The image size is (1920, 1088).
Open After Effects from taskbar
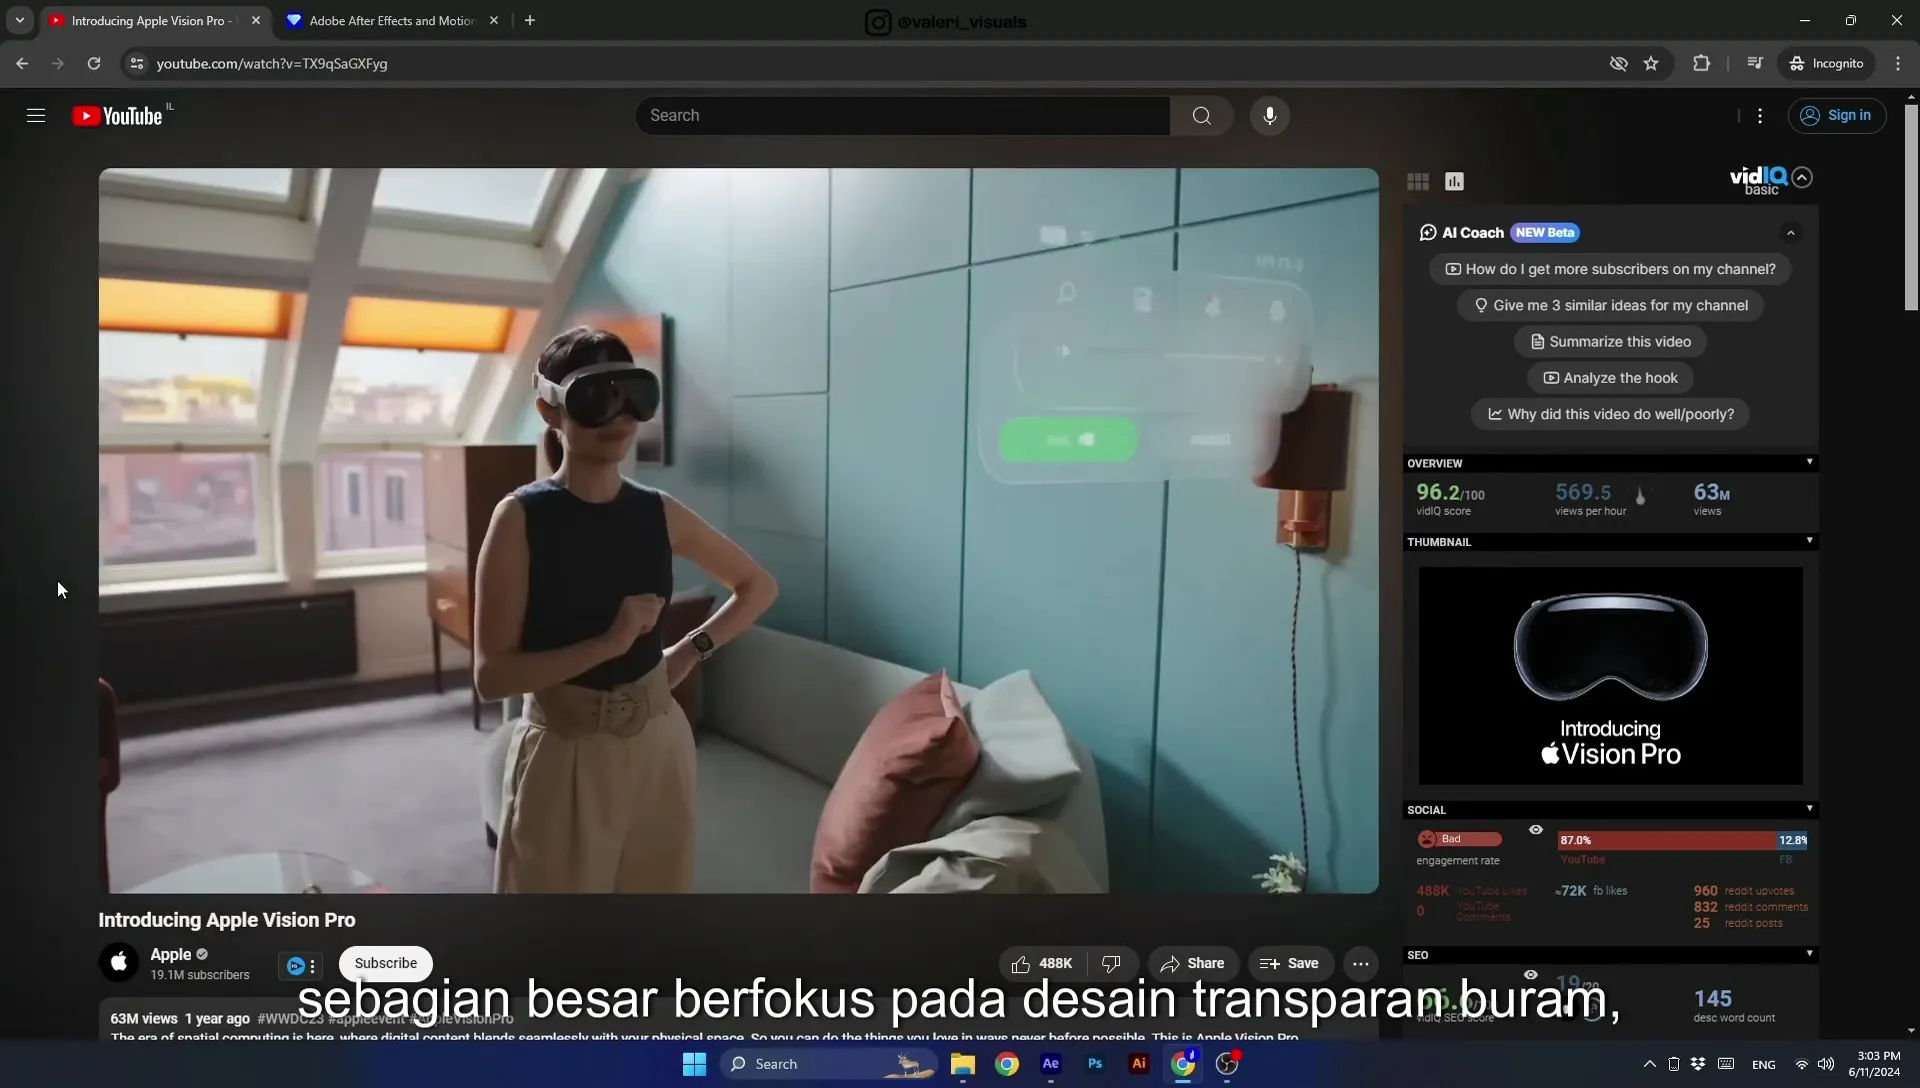point(1050,1064)
